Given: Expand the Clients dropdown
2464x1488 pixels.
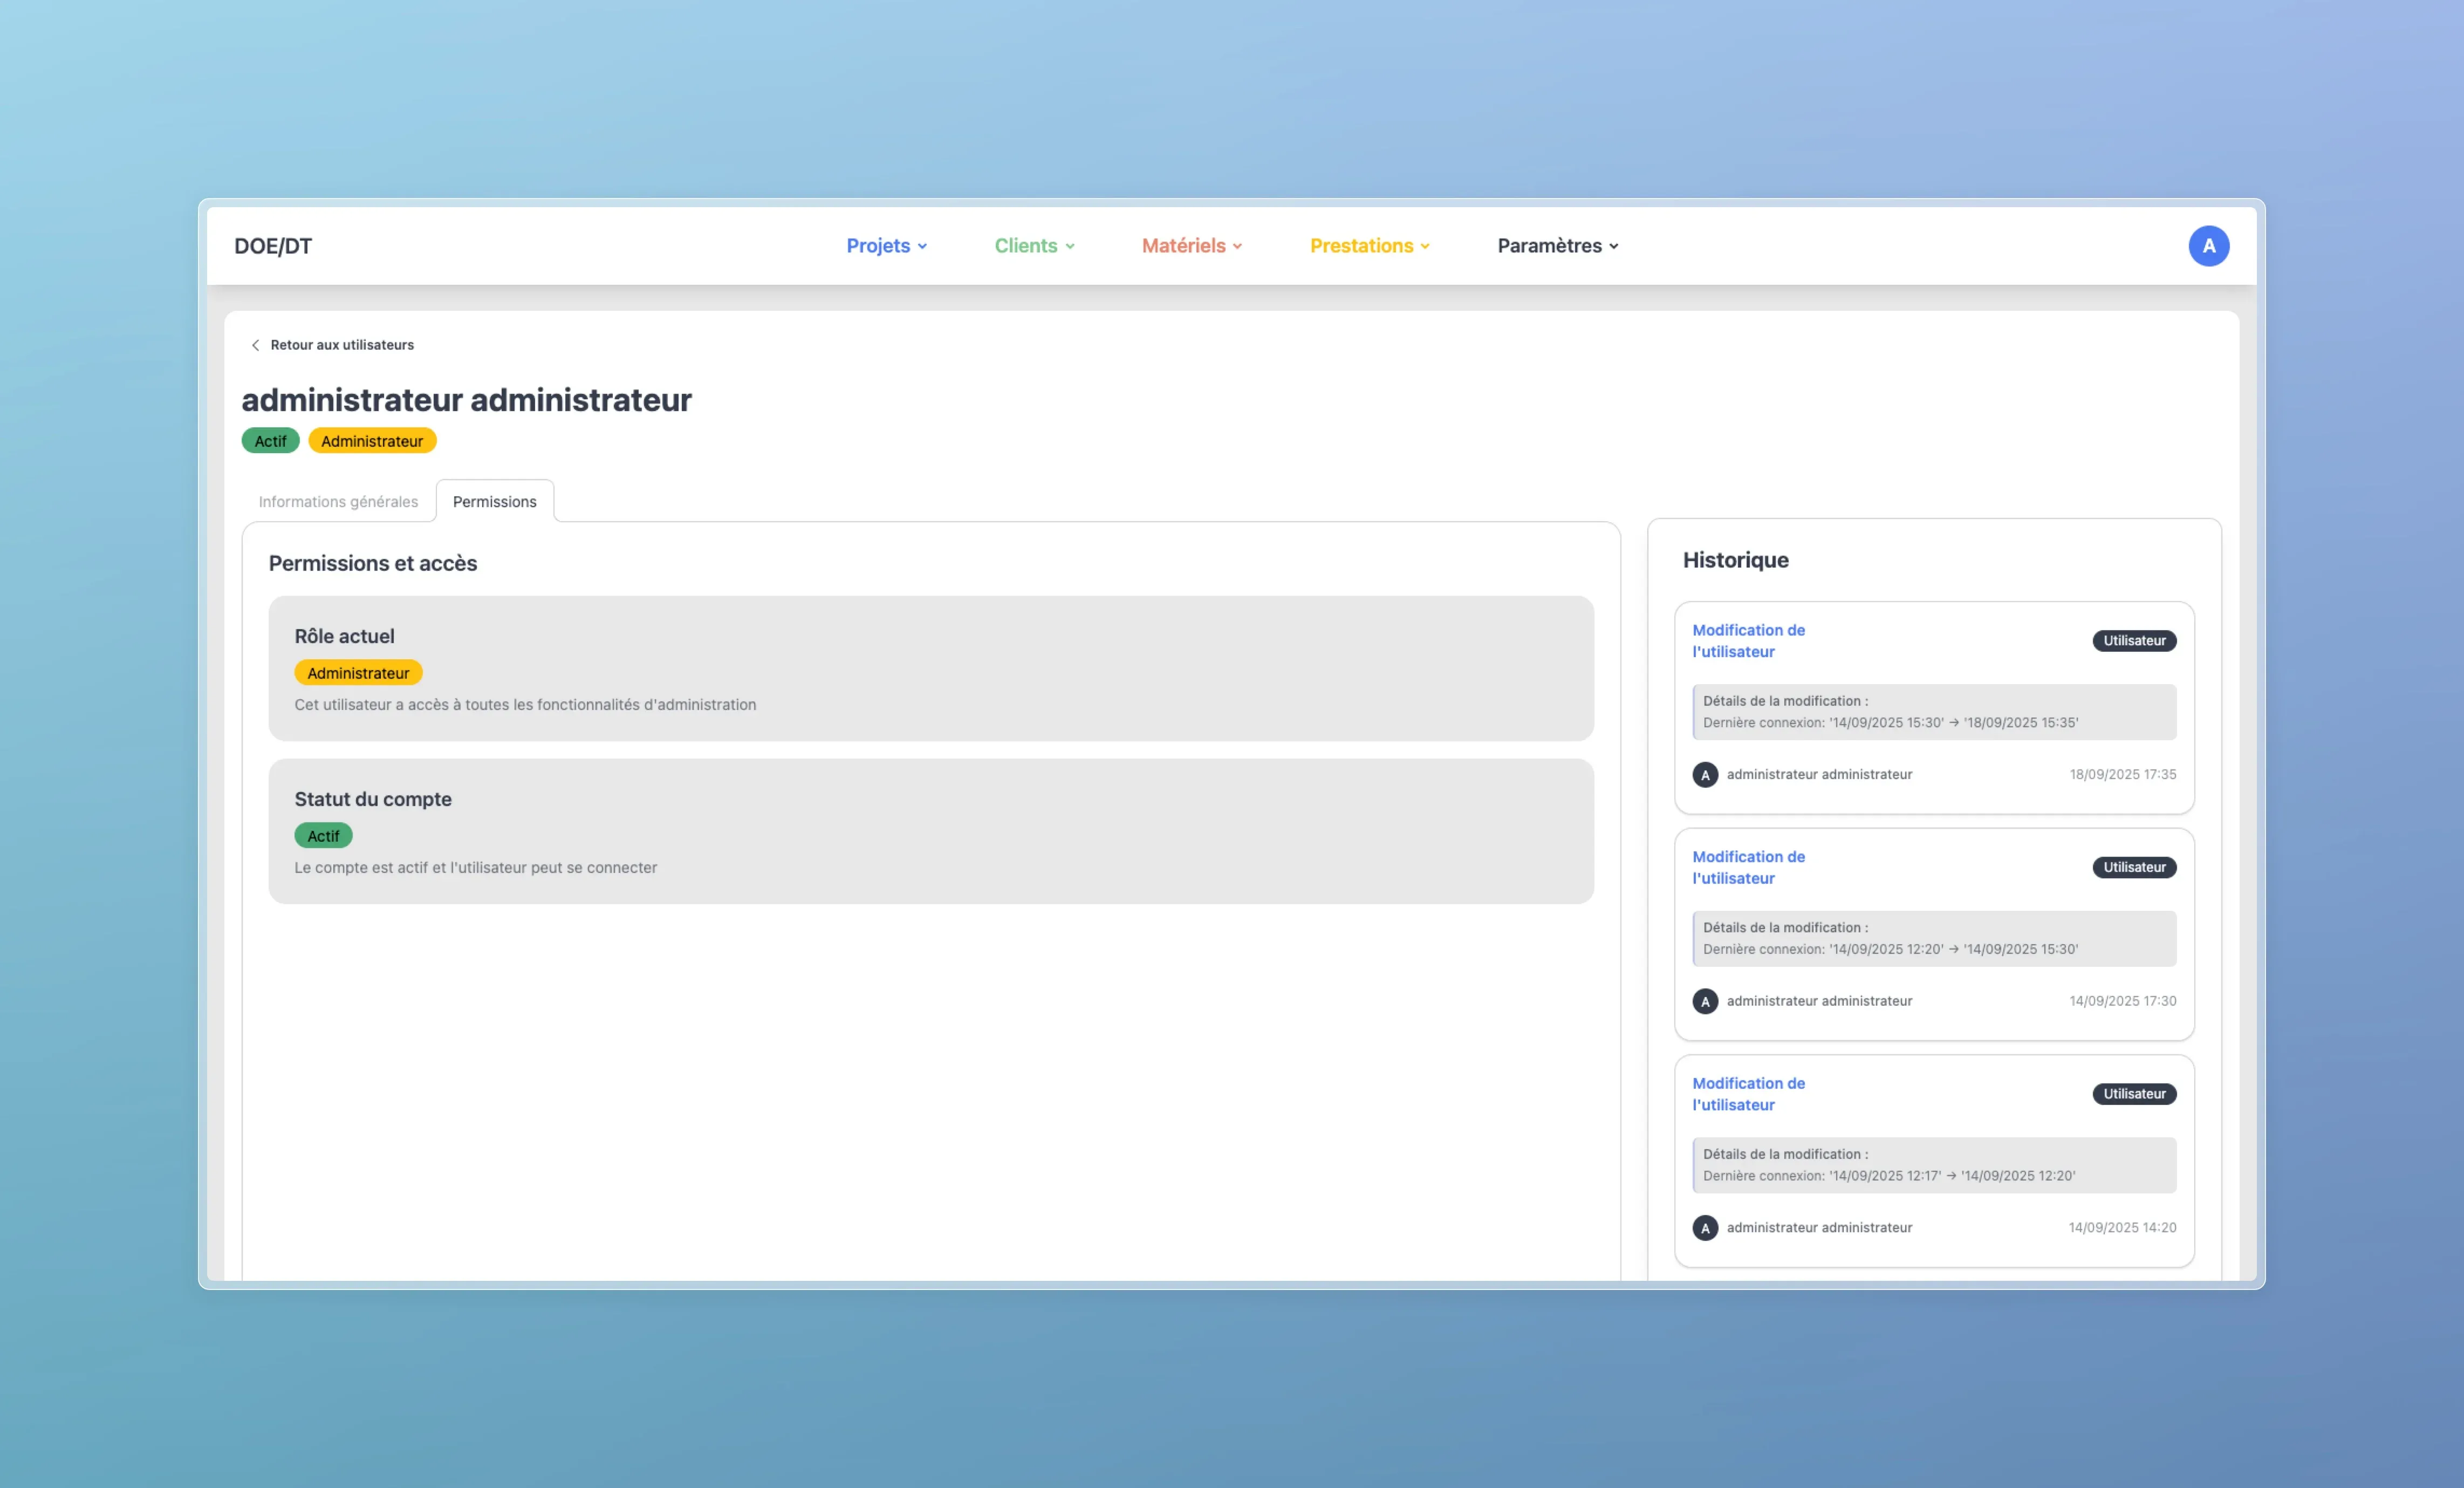Looking at the screenshot, I should point(1034,246).
